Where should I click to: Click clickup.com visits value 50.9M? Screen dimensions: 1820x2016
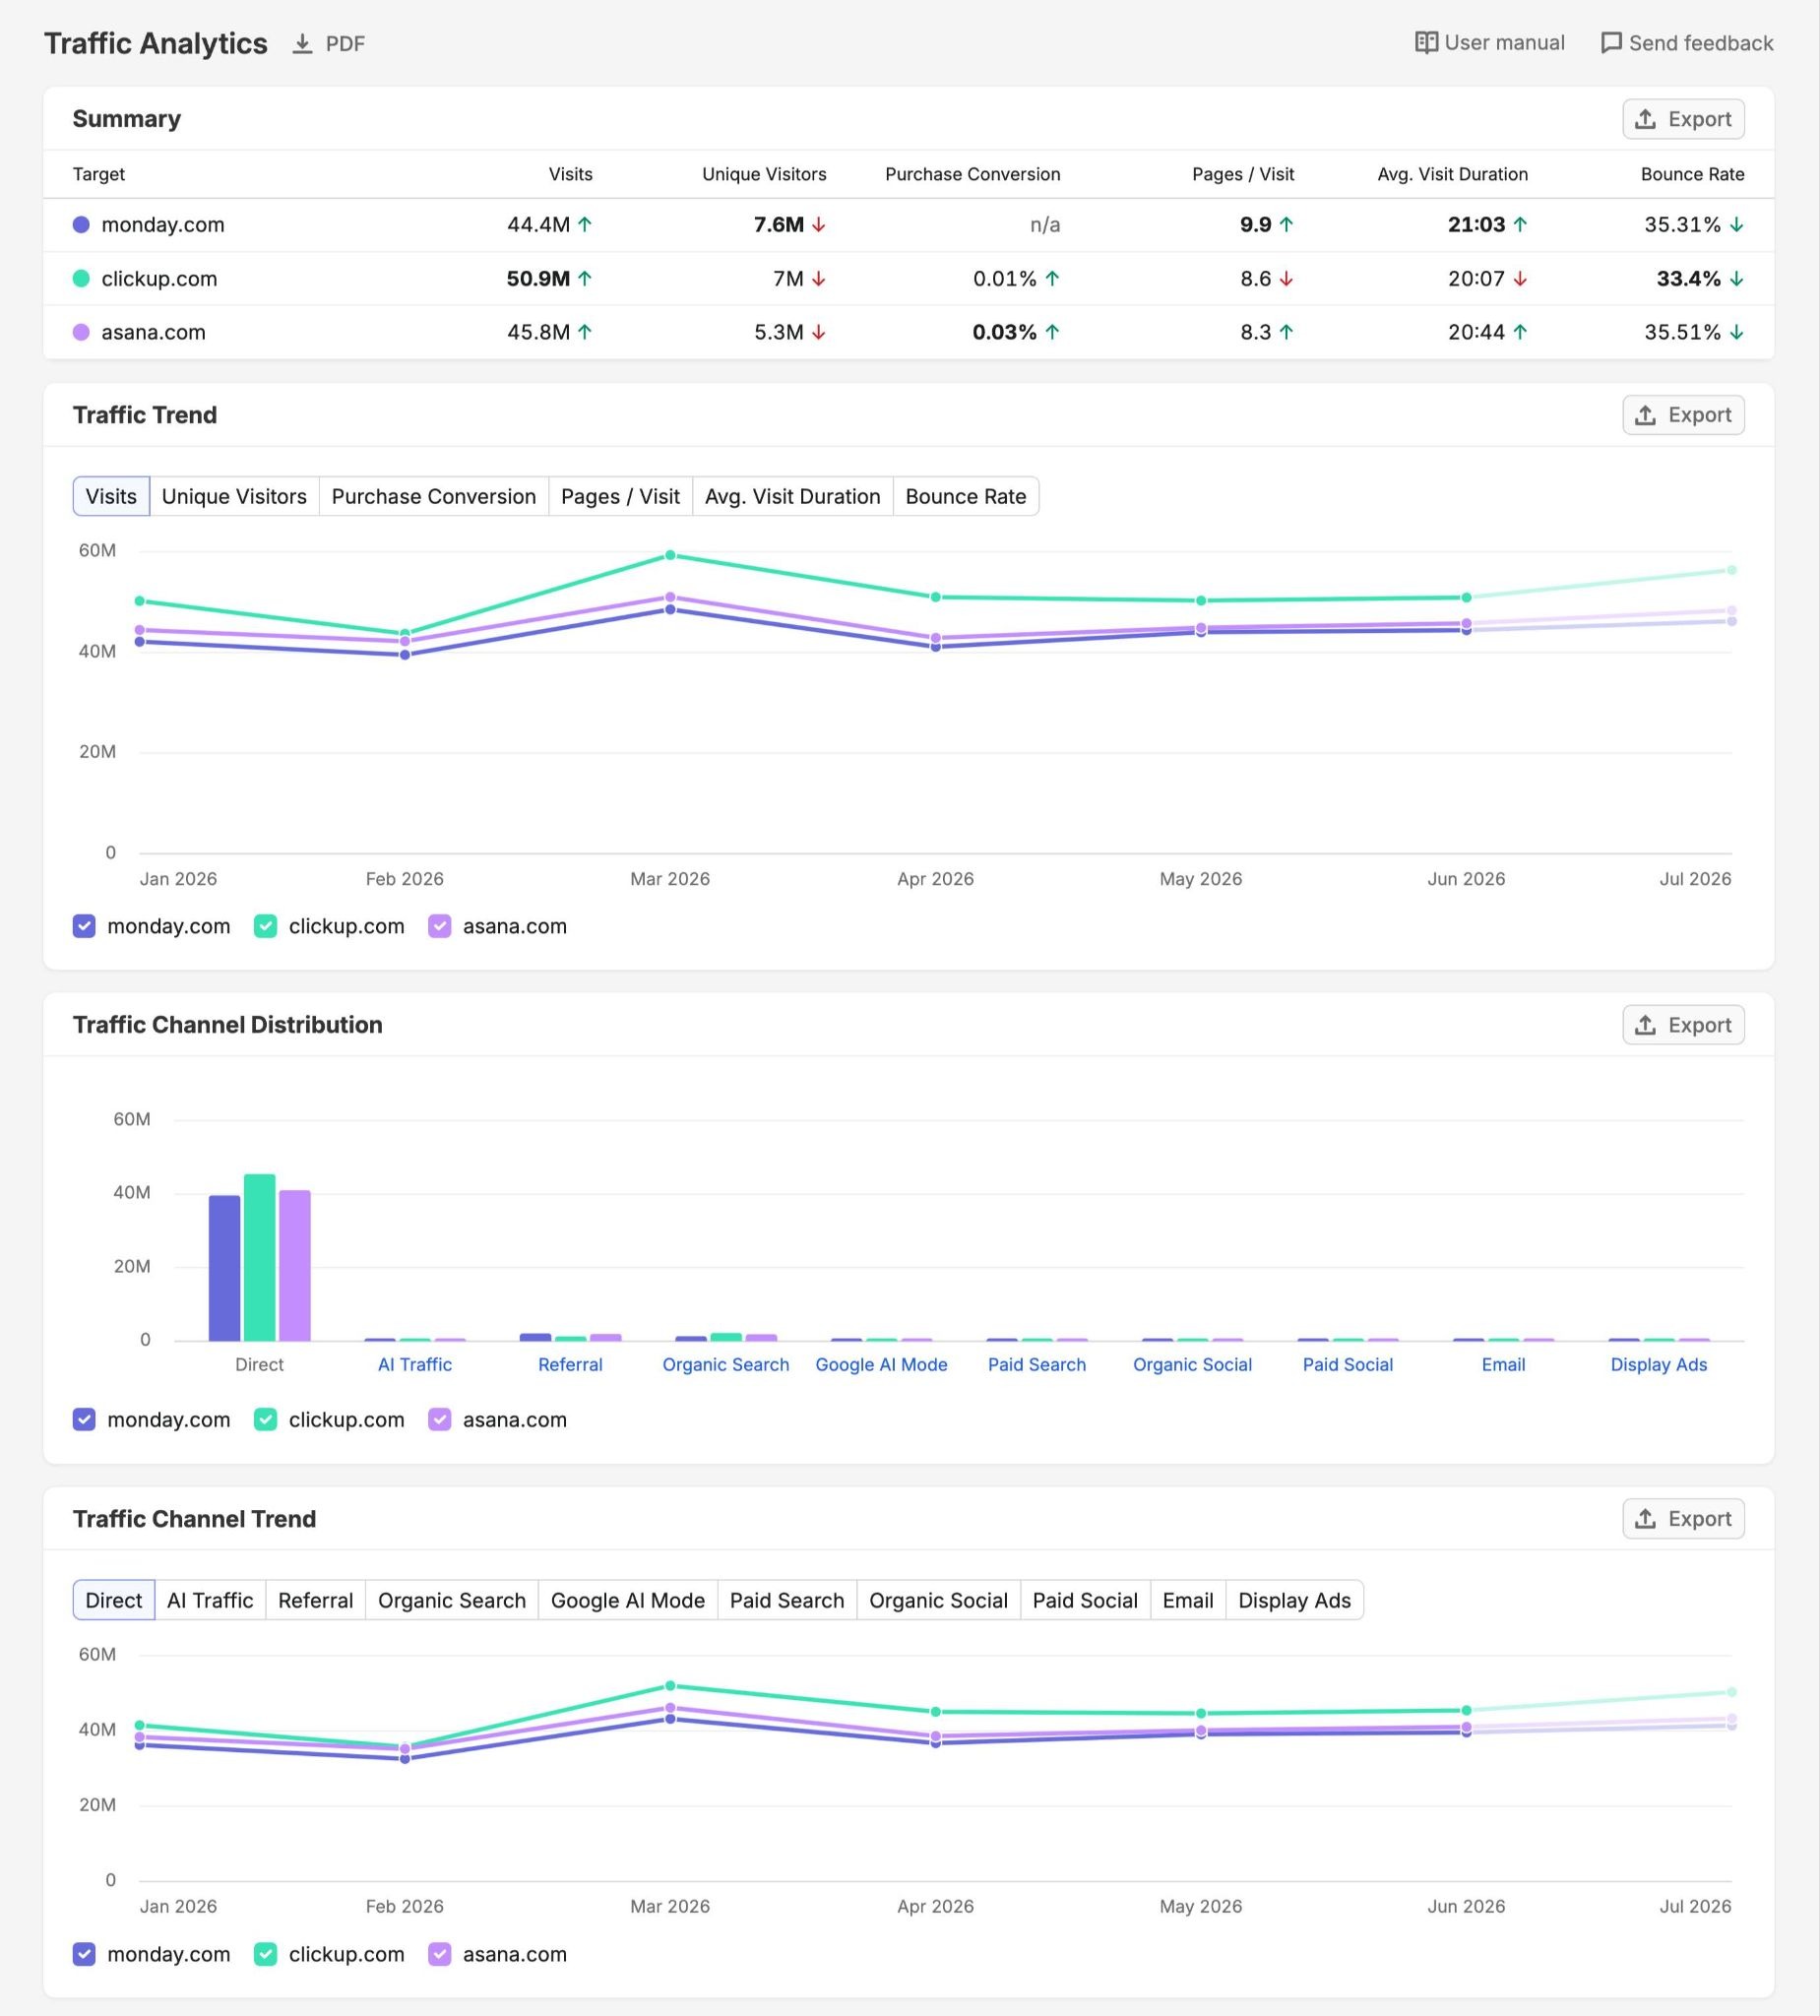pyautogui.click(x=538, y=278)
